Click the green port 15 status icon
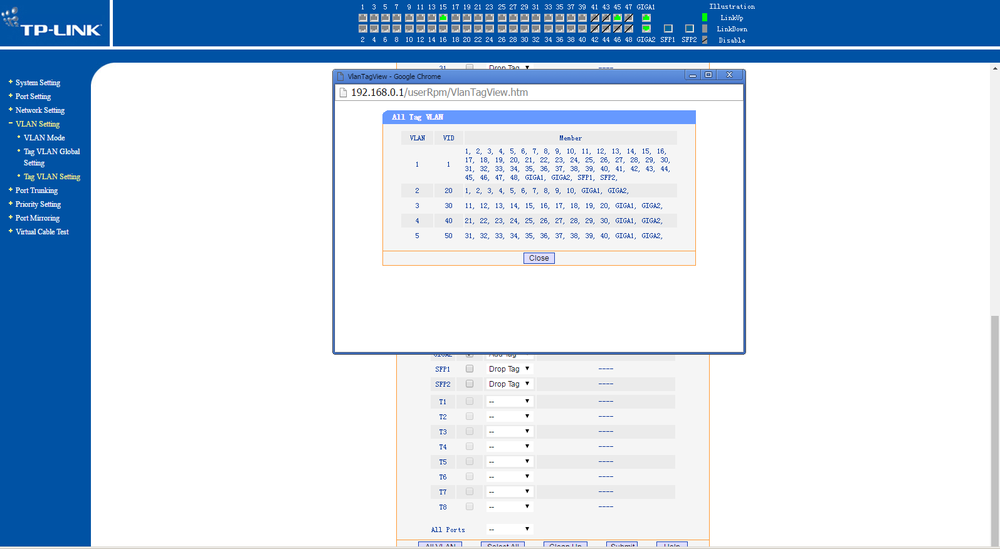1000x549 pixels. point(443,18)
